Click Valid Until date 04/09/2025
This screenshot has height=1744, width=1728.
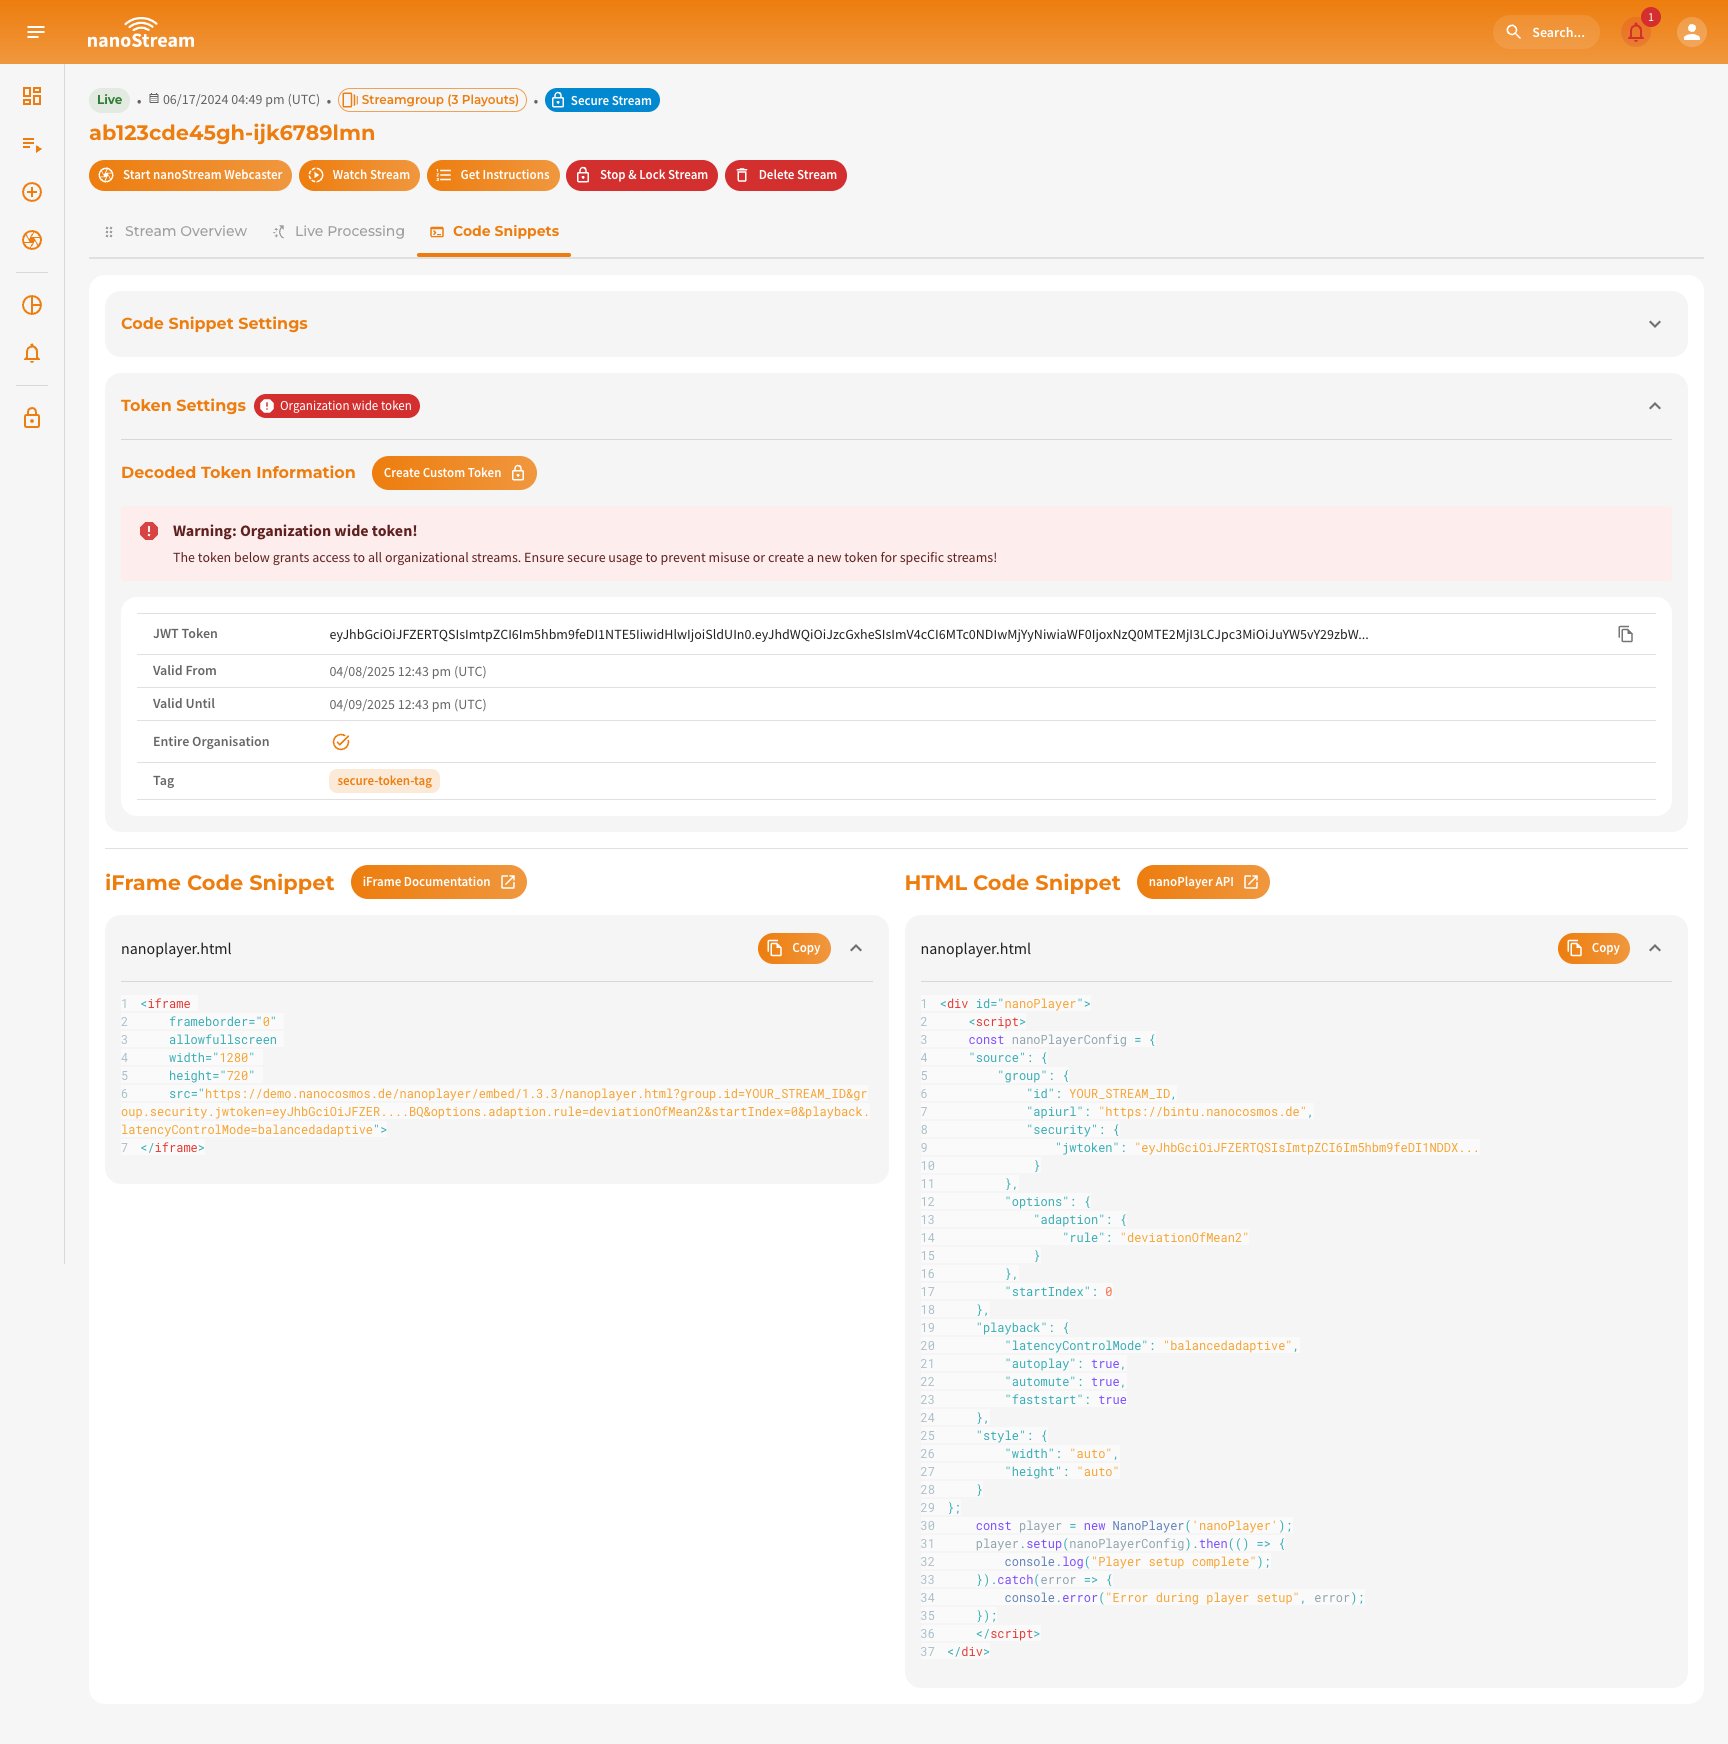408,705
